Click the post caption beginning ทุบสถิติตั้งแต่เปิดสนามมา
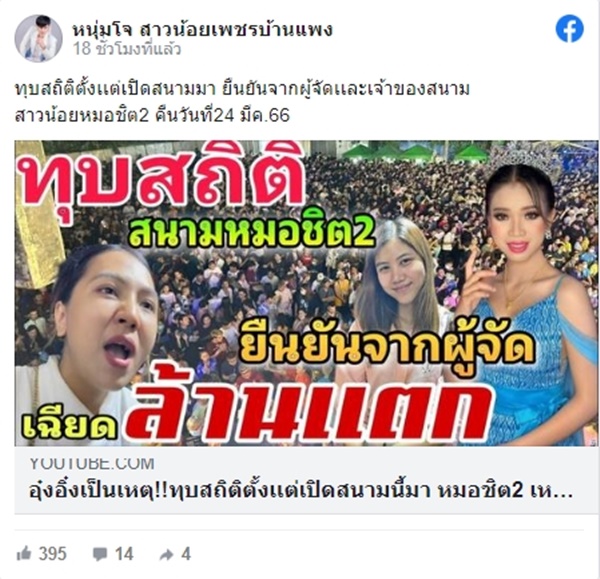The image size is (600, 579). coord(243,90)
